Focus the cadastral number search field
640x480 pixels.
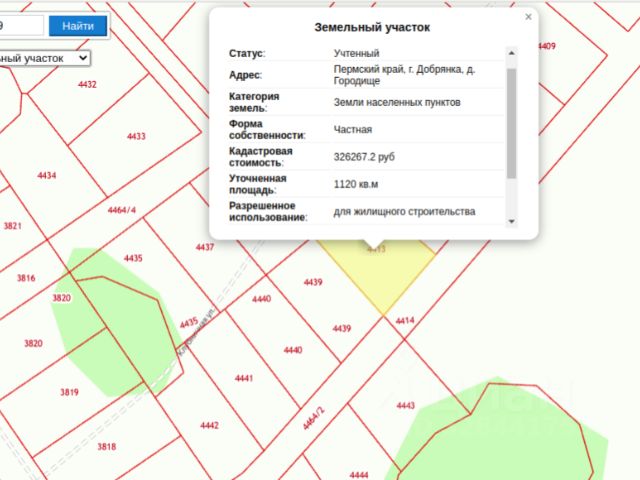[x=21, y=26]
